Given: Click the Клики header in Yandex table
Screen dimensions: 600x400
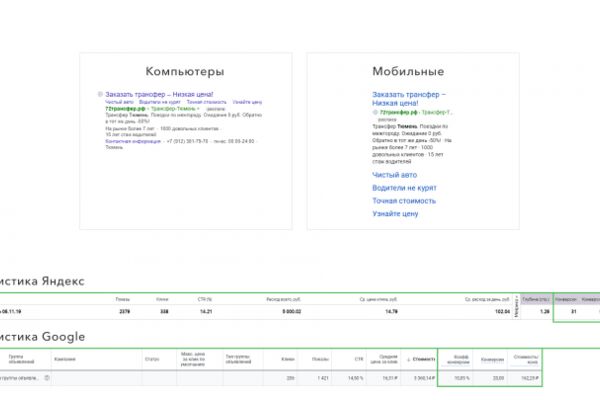Looking at the screenshot, I should coord(162,299).
